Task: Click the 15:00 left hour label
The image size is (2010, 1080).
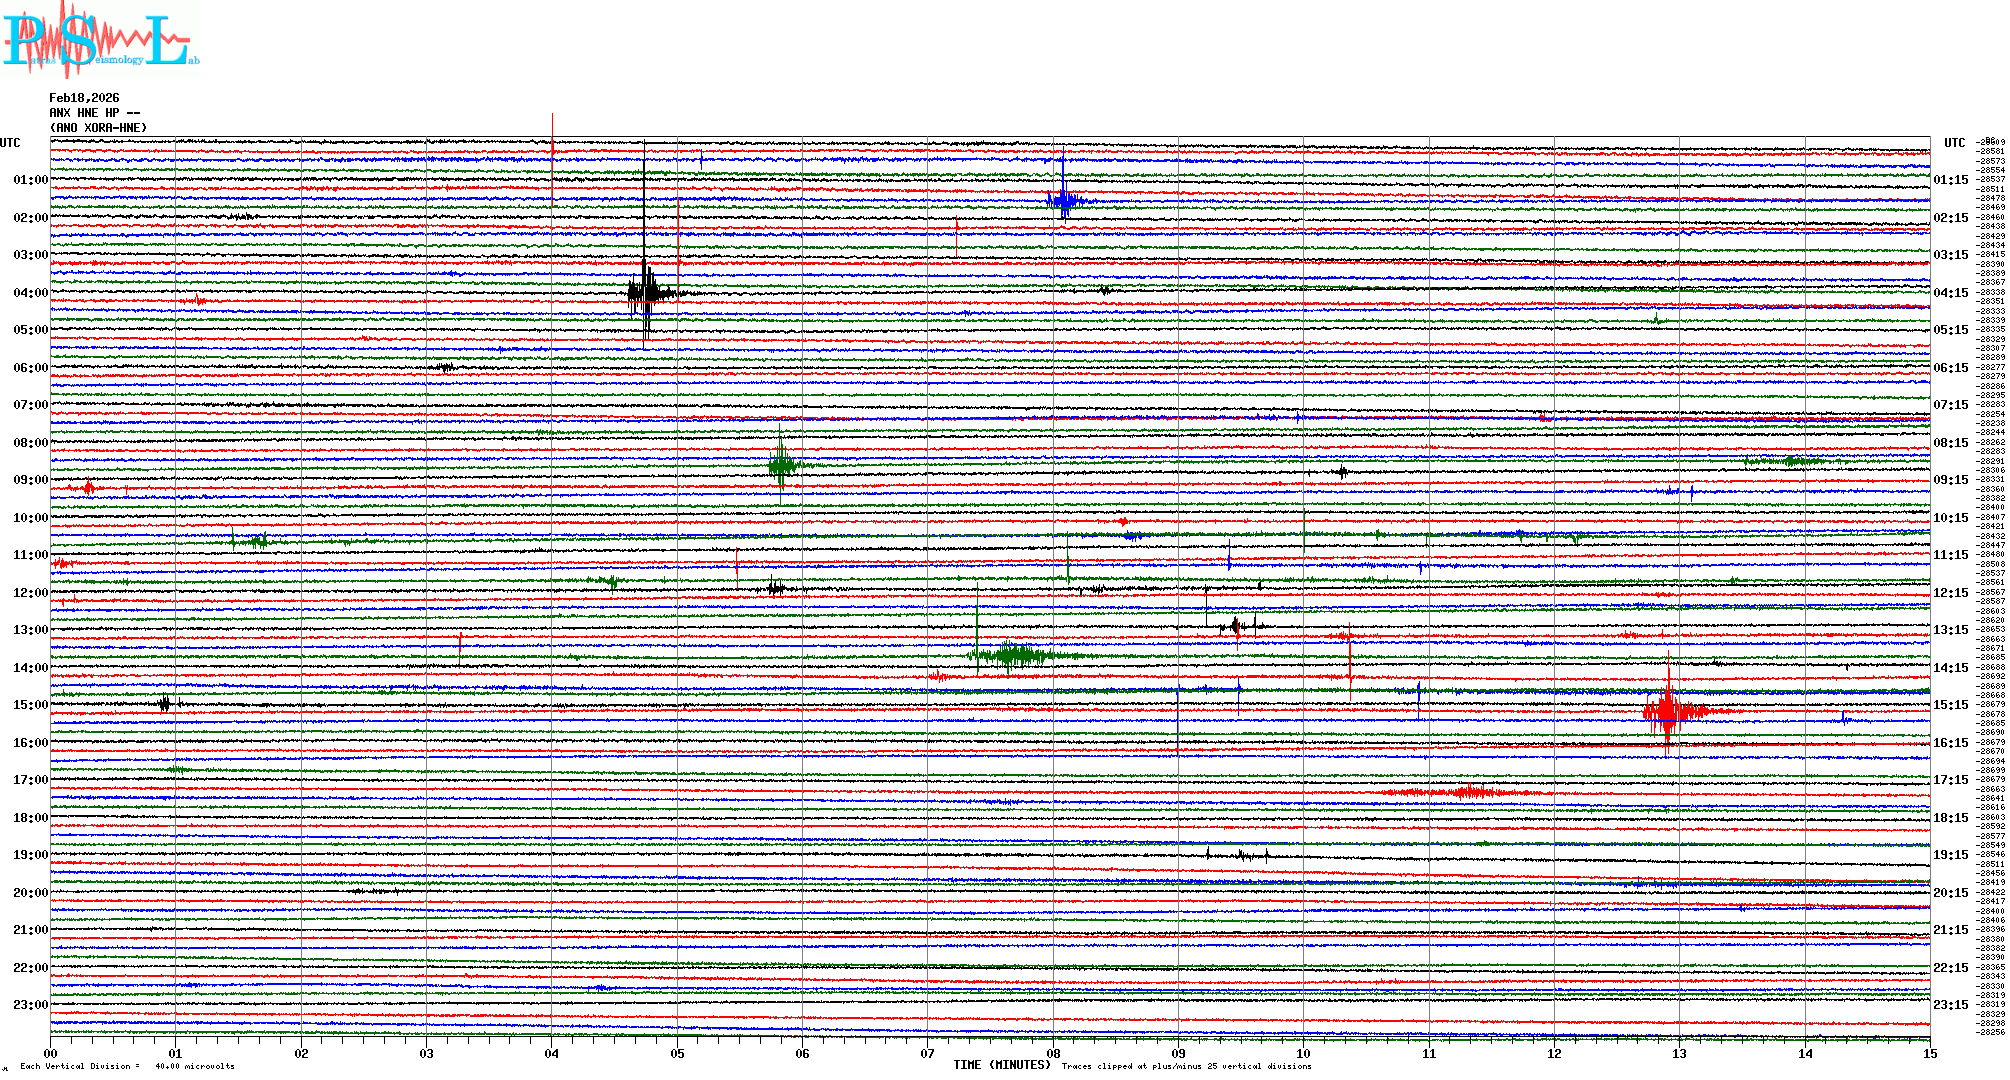Action: pyautogui.click(x=30, y=705)
